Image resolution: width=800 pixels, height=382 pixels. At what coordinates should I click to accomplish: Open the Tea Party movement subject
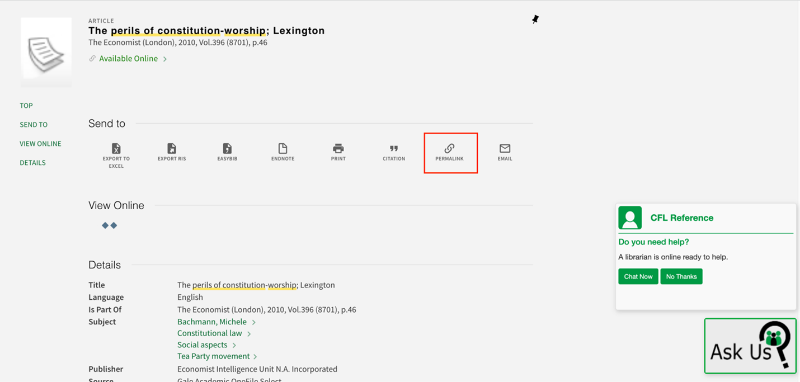[213, 356]
